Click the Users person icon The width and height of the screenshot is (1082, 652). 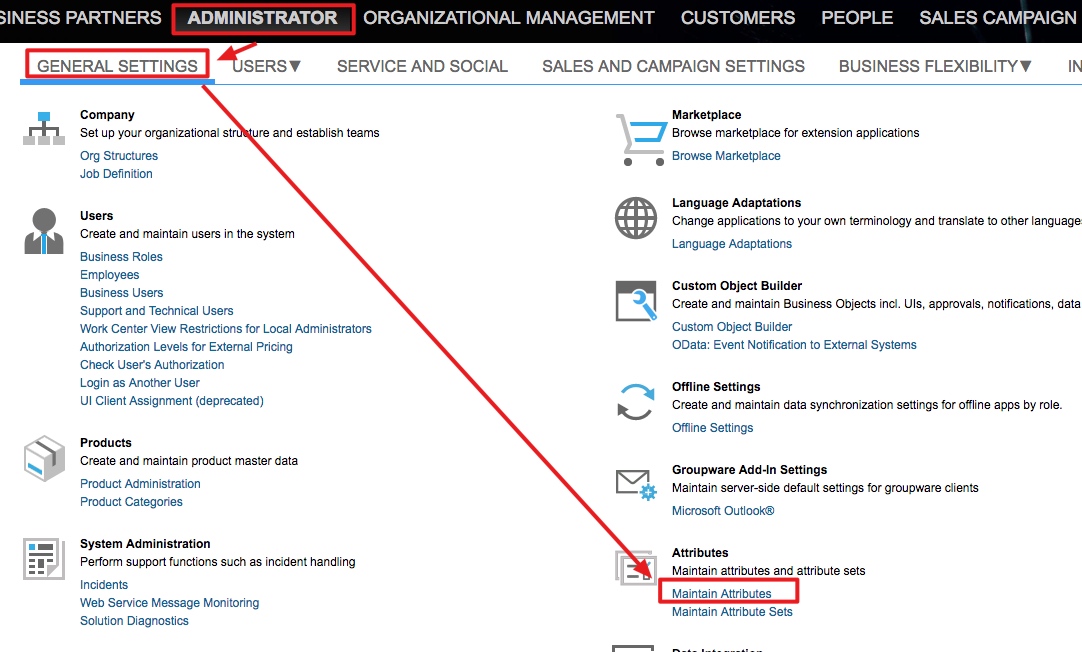click(44, 231)
